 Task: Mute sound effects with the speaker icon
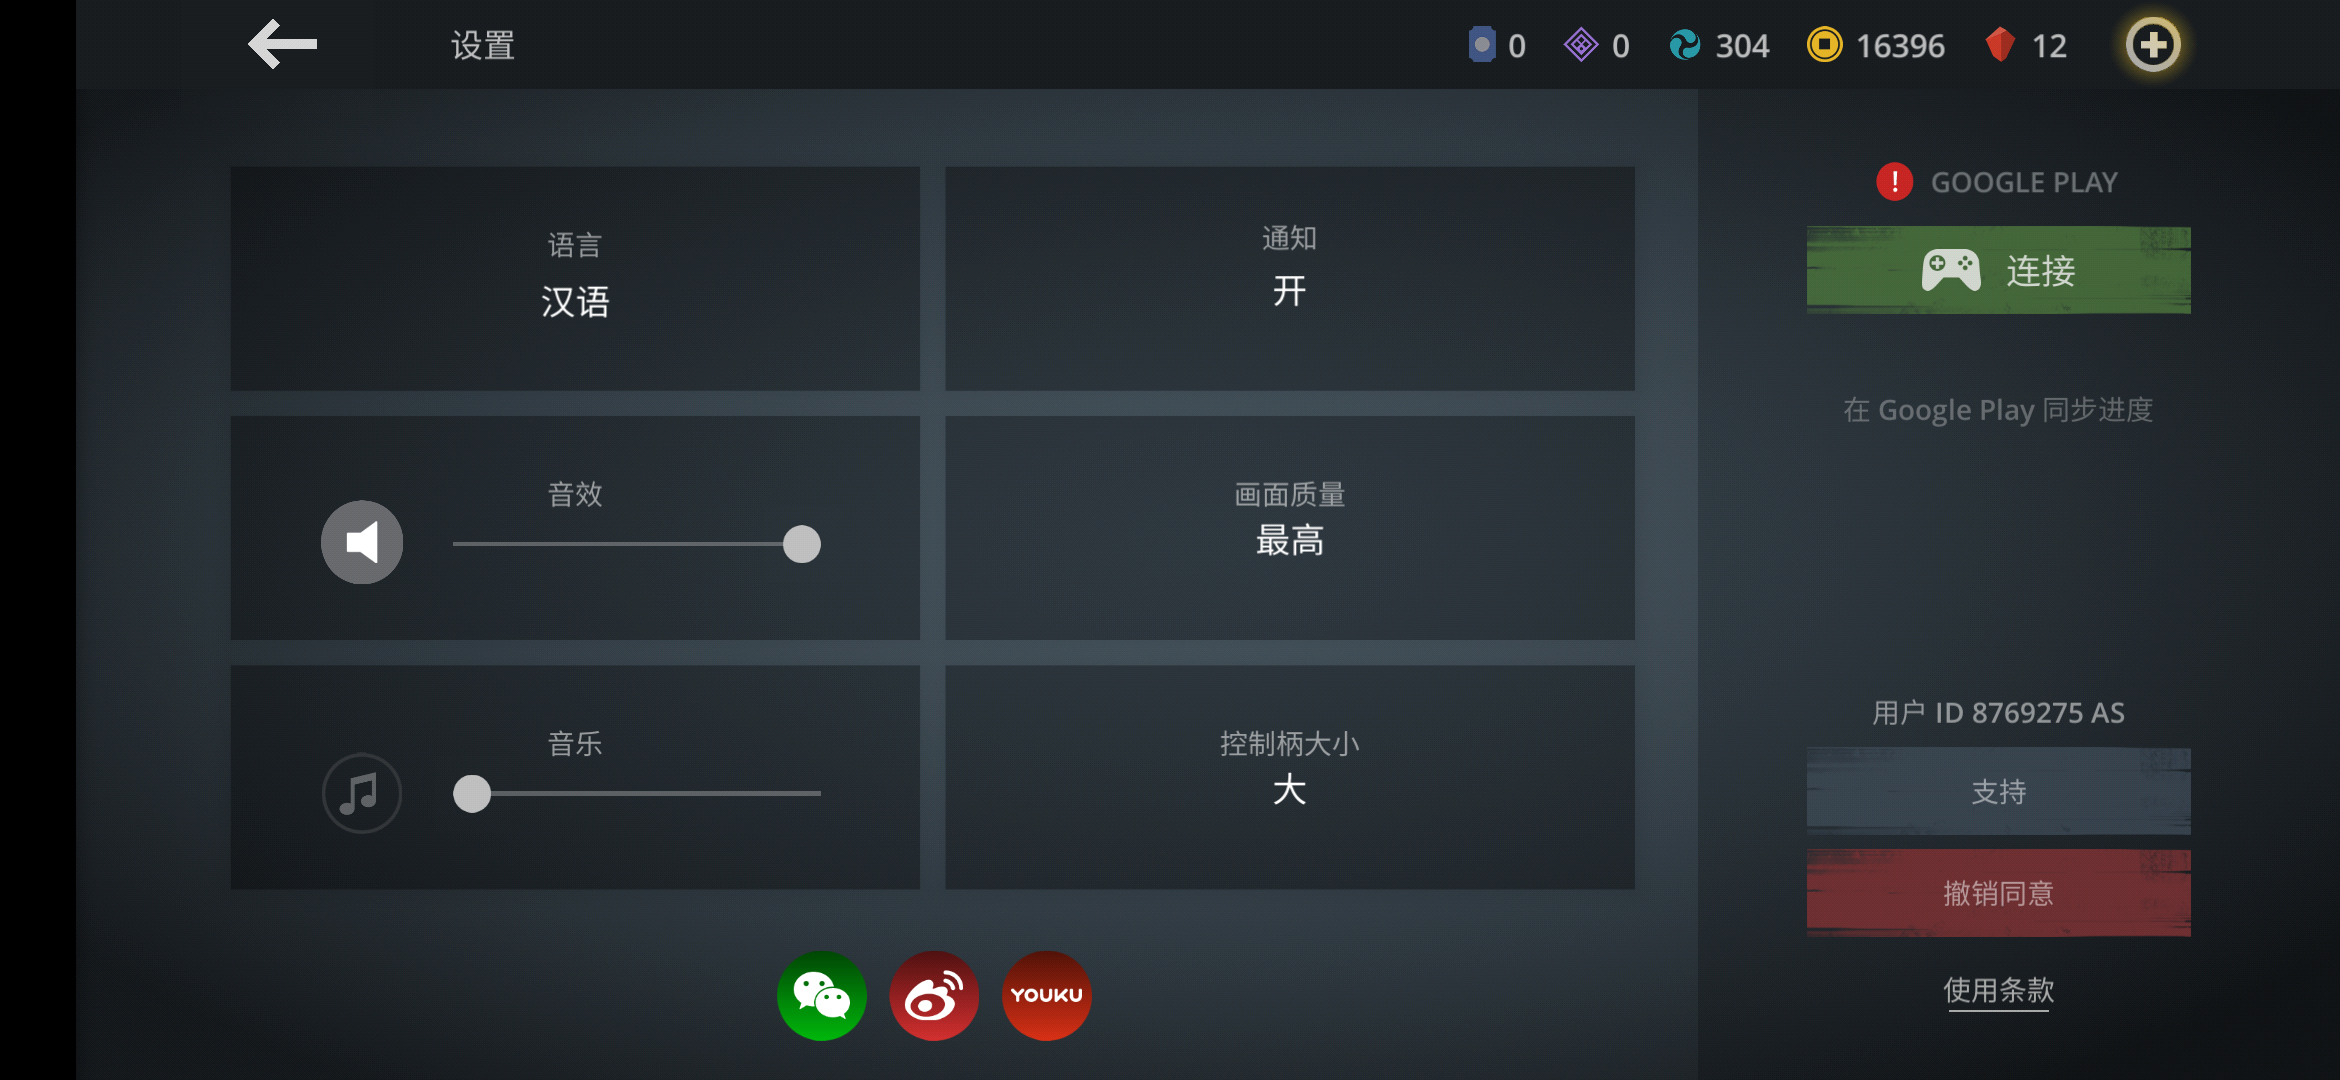362,542
